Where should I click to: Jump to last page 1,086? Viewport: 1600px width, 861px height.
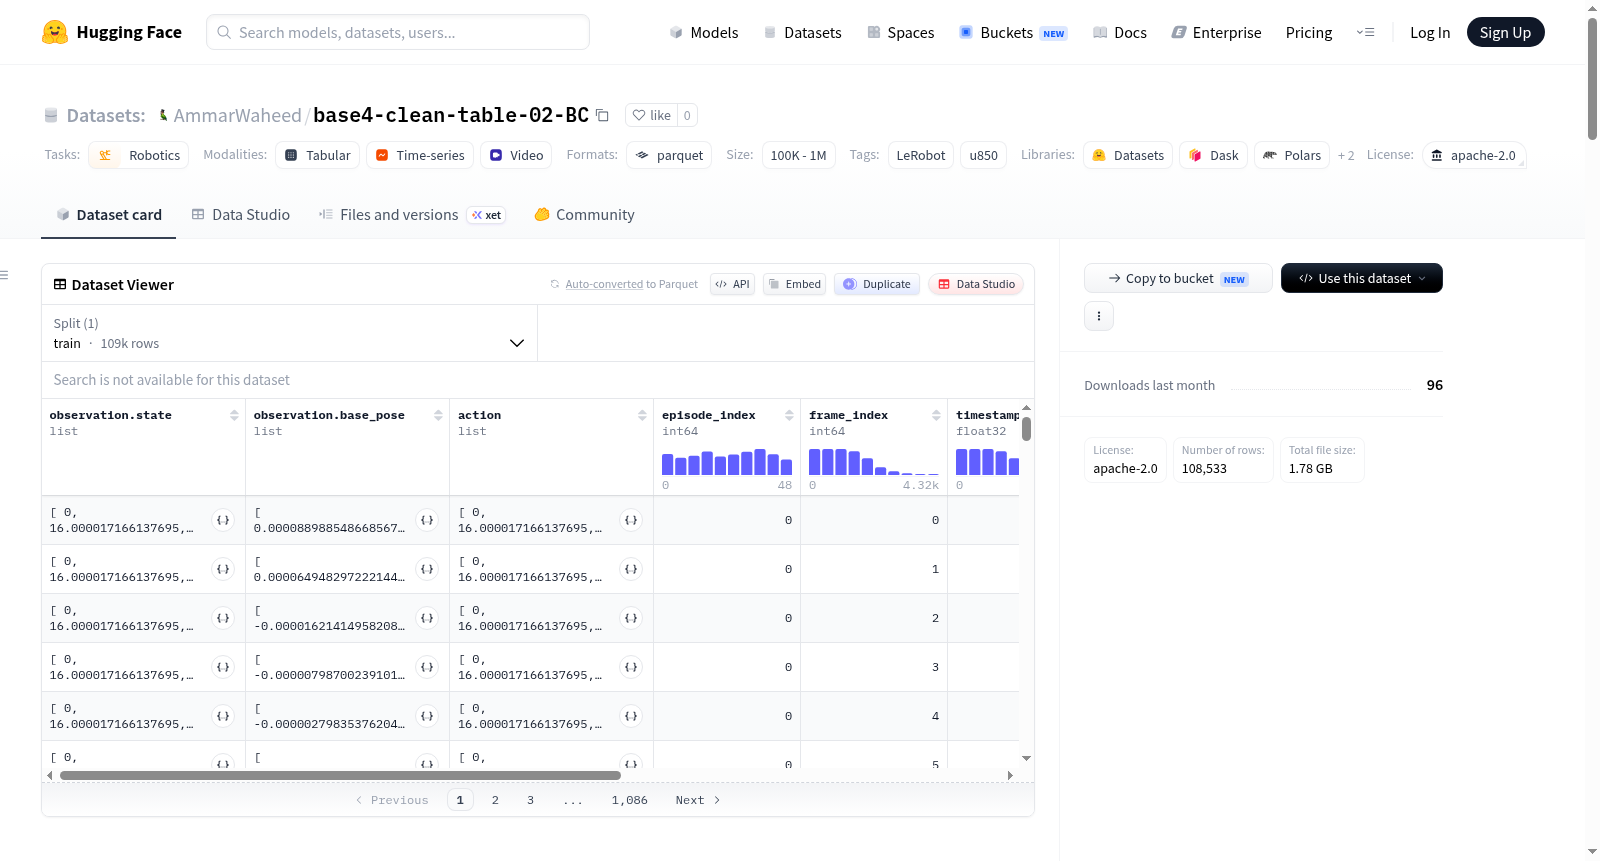pos(630,800)
